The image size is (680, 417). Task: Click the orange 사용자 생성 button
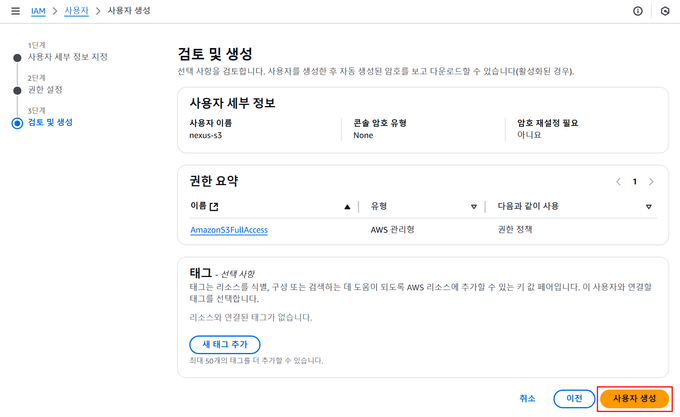pyautogui.click(x=634, y=398)
